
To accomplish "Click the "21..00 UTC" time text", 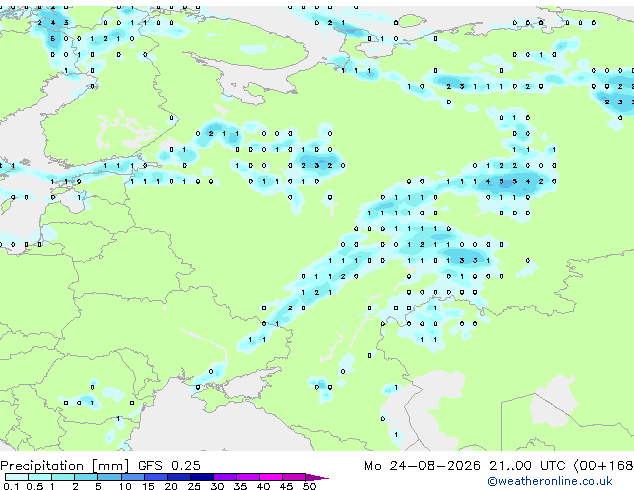I will (x=527, y=466).
